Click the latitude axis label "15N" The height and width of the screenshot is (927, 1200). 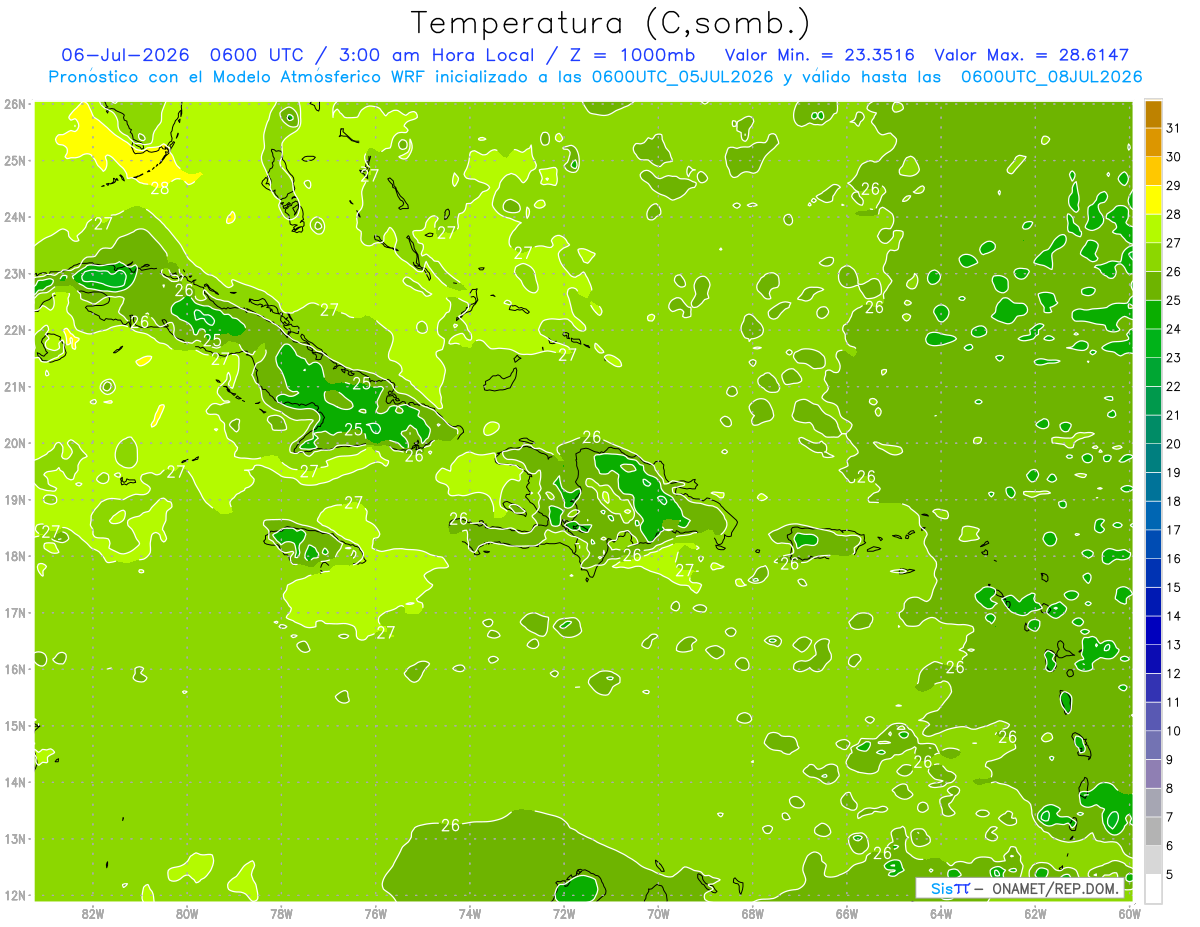(14, 725)
